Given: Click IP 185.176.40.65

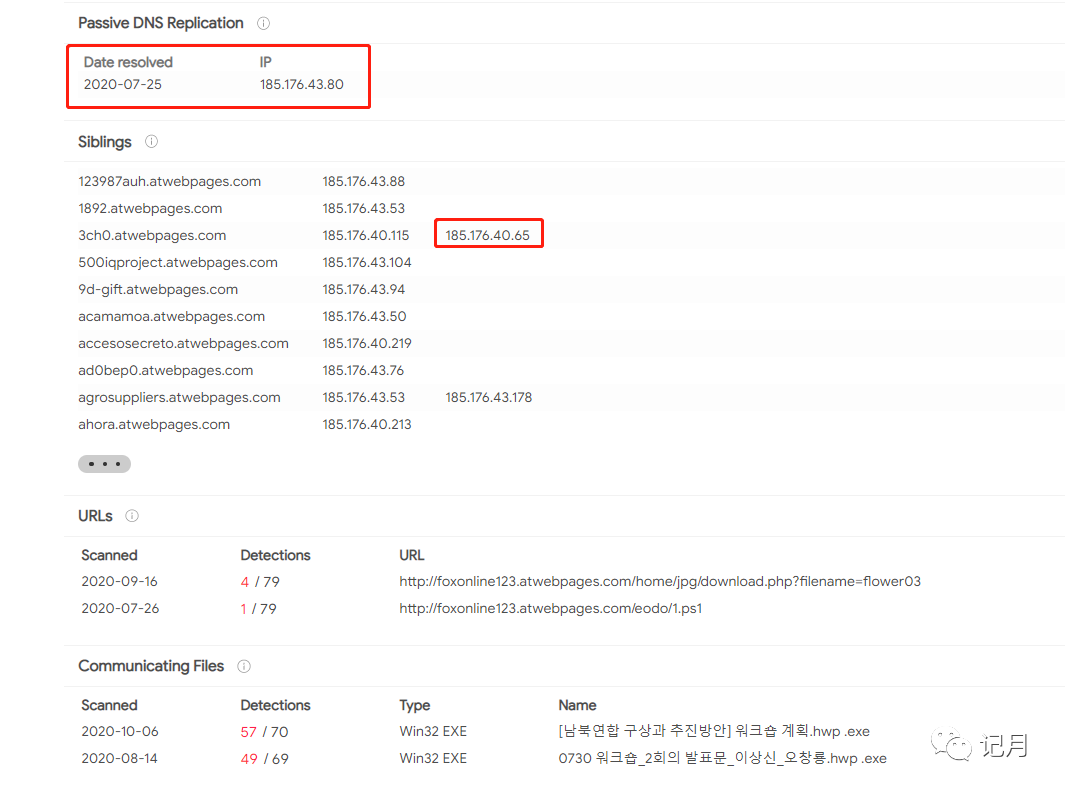Looking at the screenshot, I should 487,236.
